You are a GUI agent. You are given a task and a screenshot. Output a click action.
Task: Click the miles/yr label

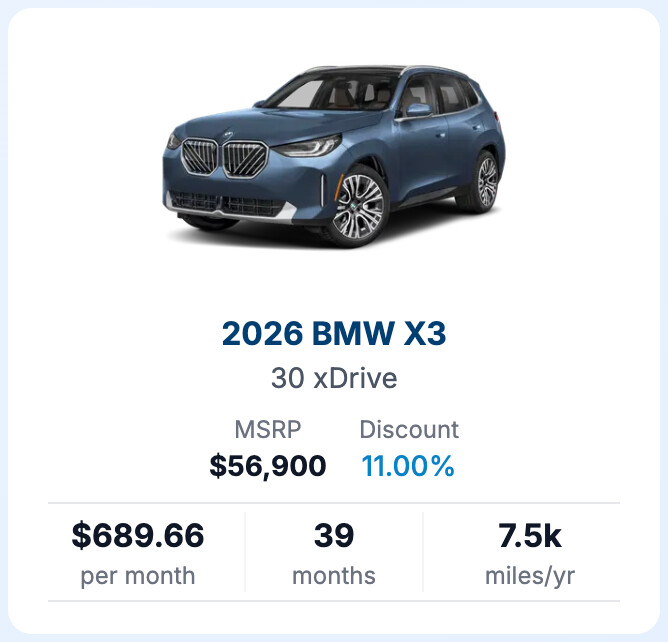[x=530, y=576]
